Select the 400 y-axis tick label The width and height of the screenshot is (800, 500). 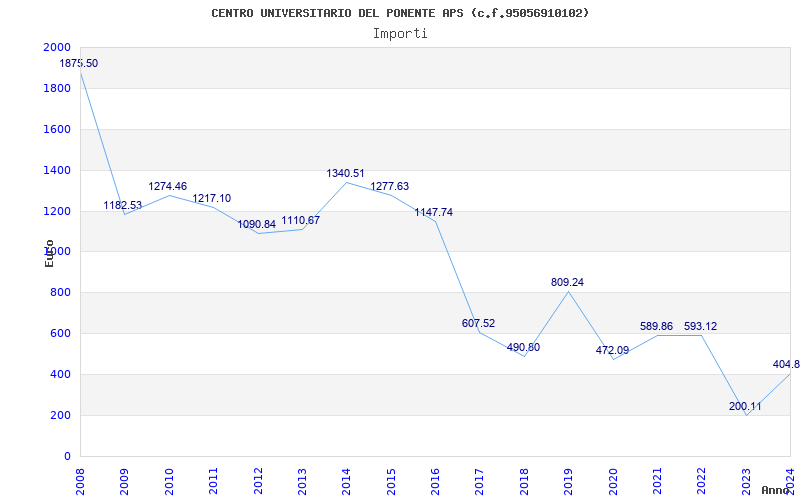[x=61, y=374]
